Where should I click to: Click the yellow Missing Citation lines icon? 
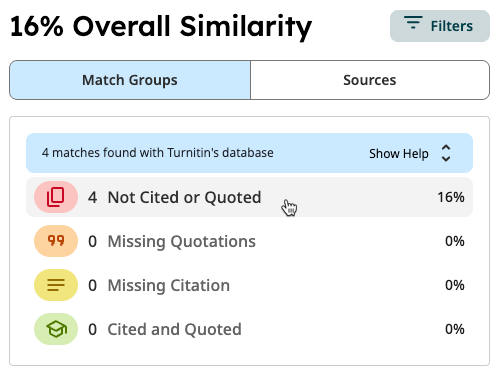point(56,285)
